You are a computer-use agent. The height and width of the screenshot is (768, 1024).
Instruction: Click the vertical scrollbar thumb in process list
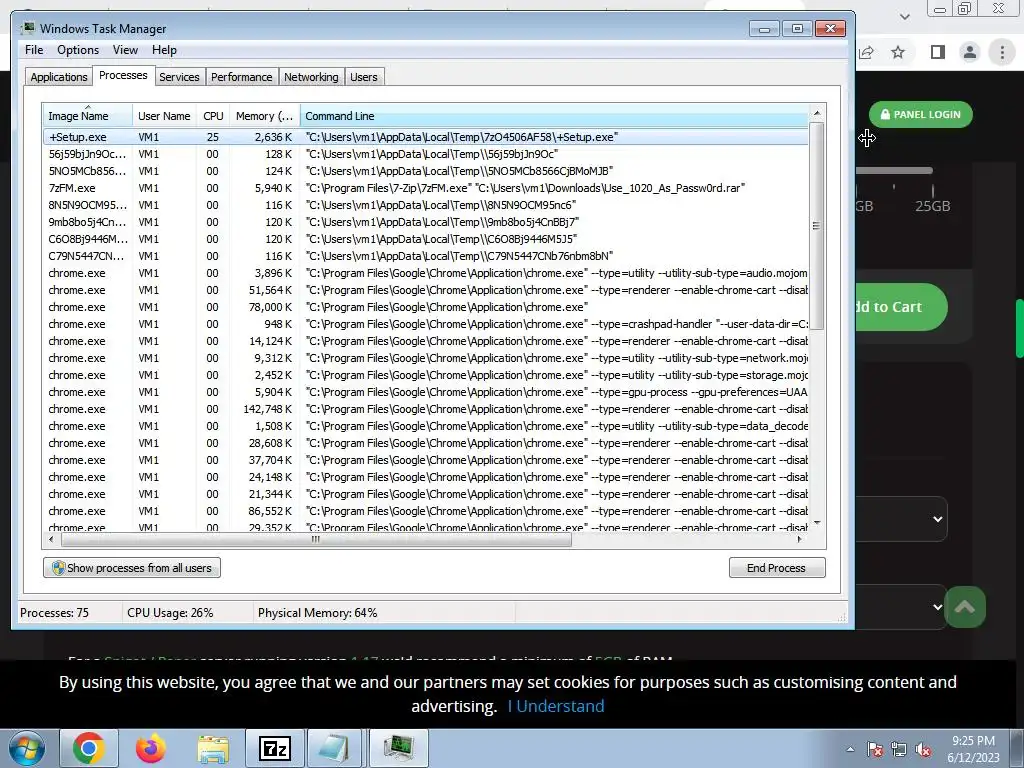point(816,226)
